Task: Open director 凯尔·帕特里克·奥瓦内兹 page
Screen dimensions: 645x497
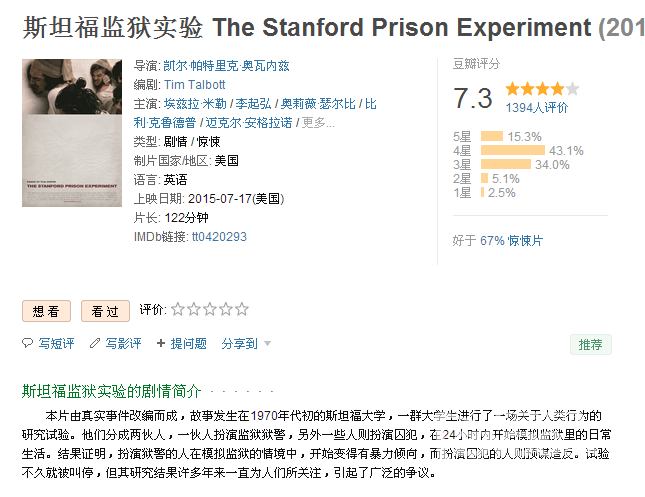Action: 227,66
